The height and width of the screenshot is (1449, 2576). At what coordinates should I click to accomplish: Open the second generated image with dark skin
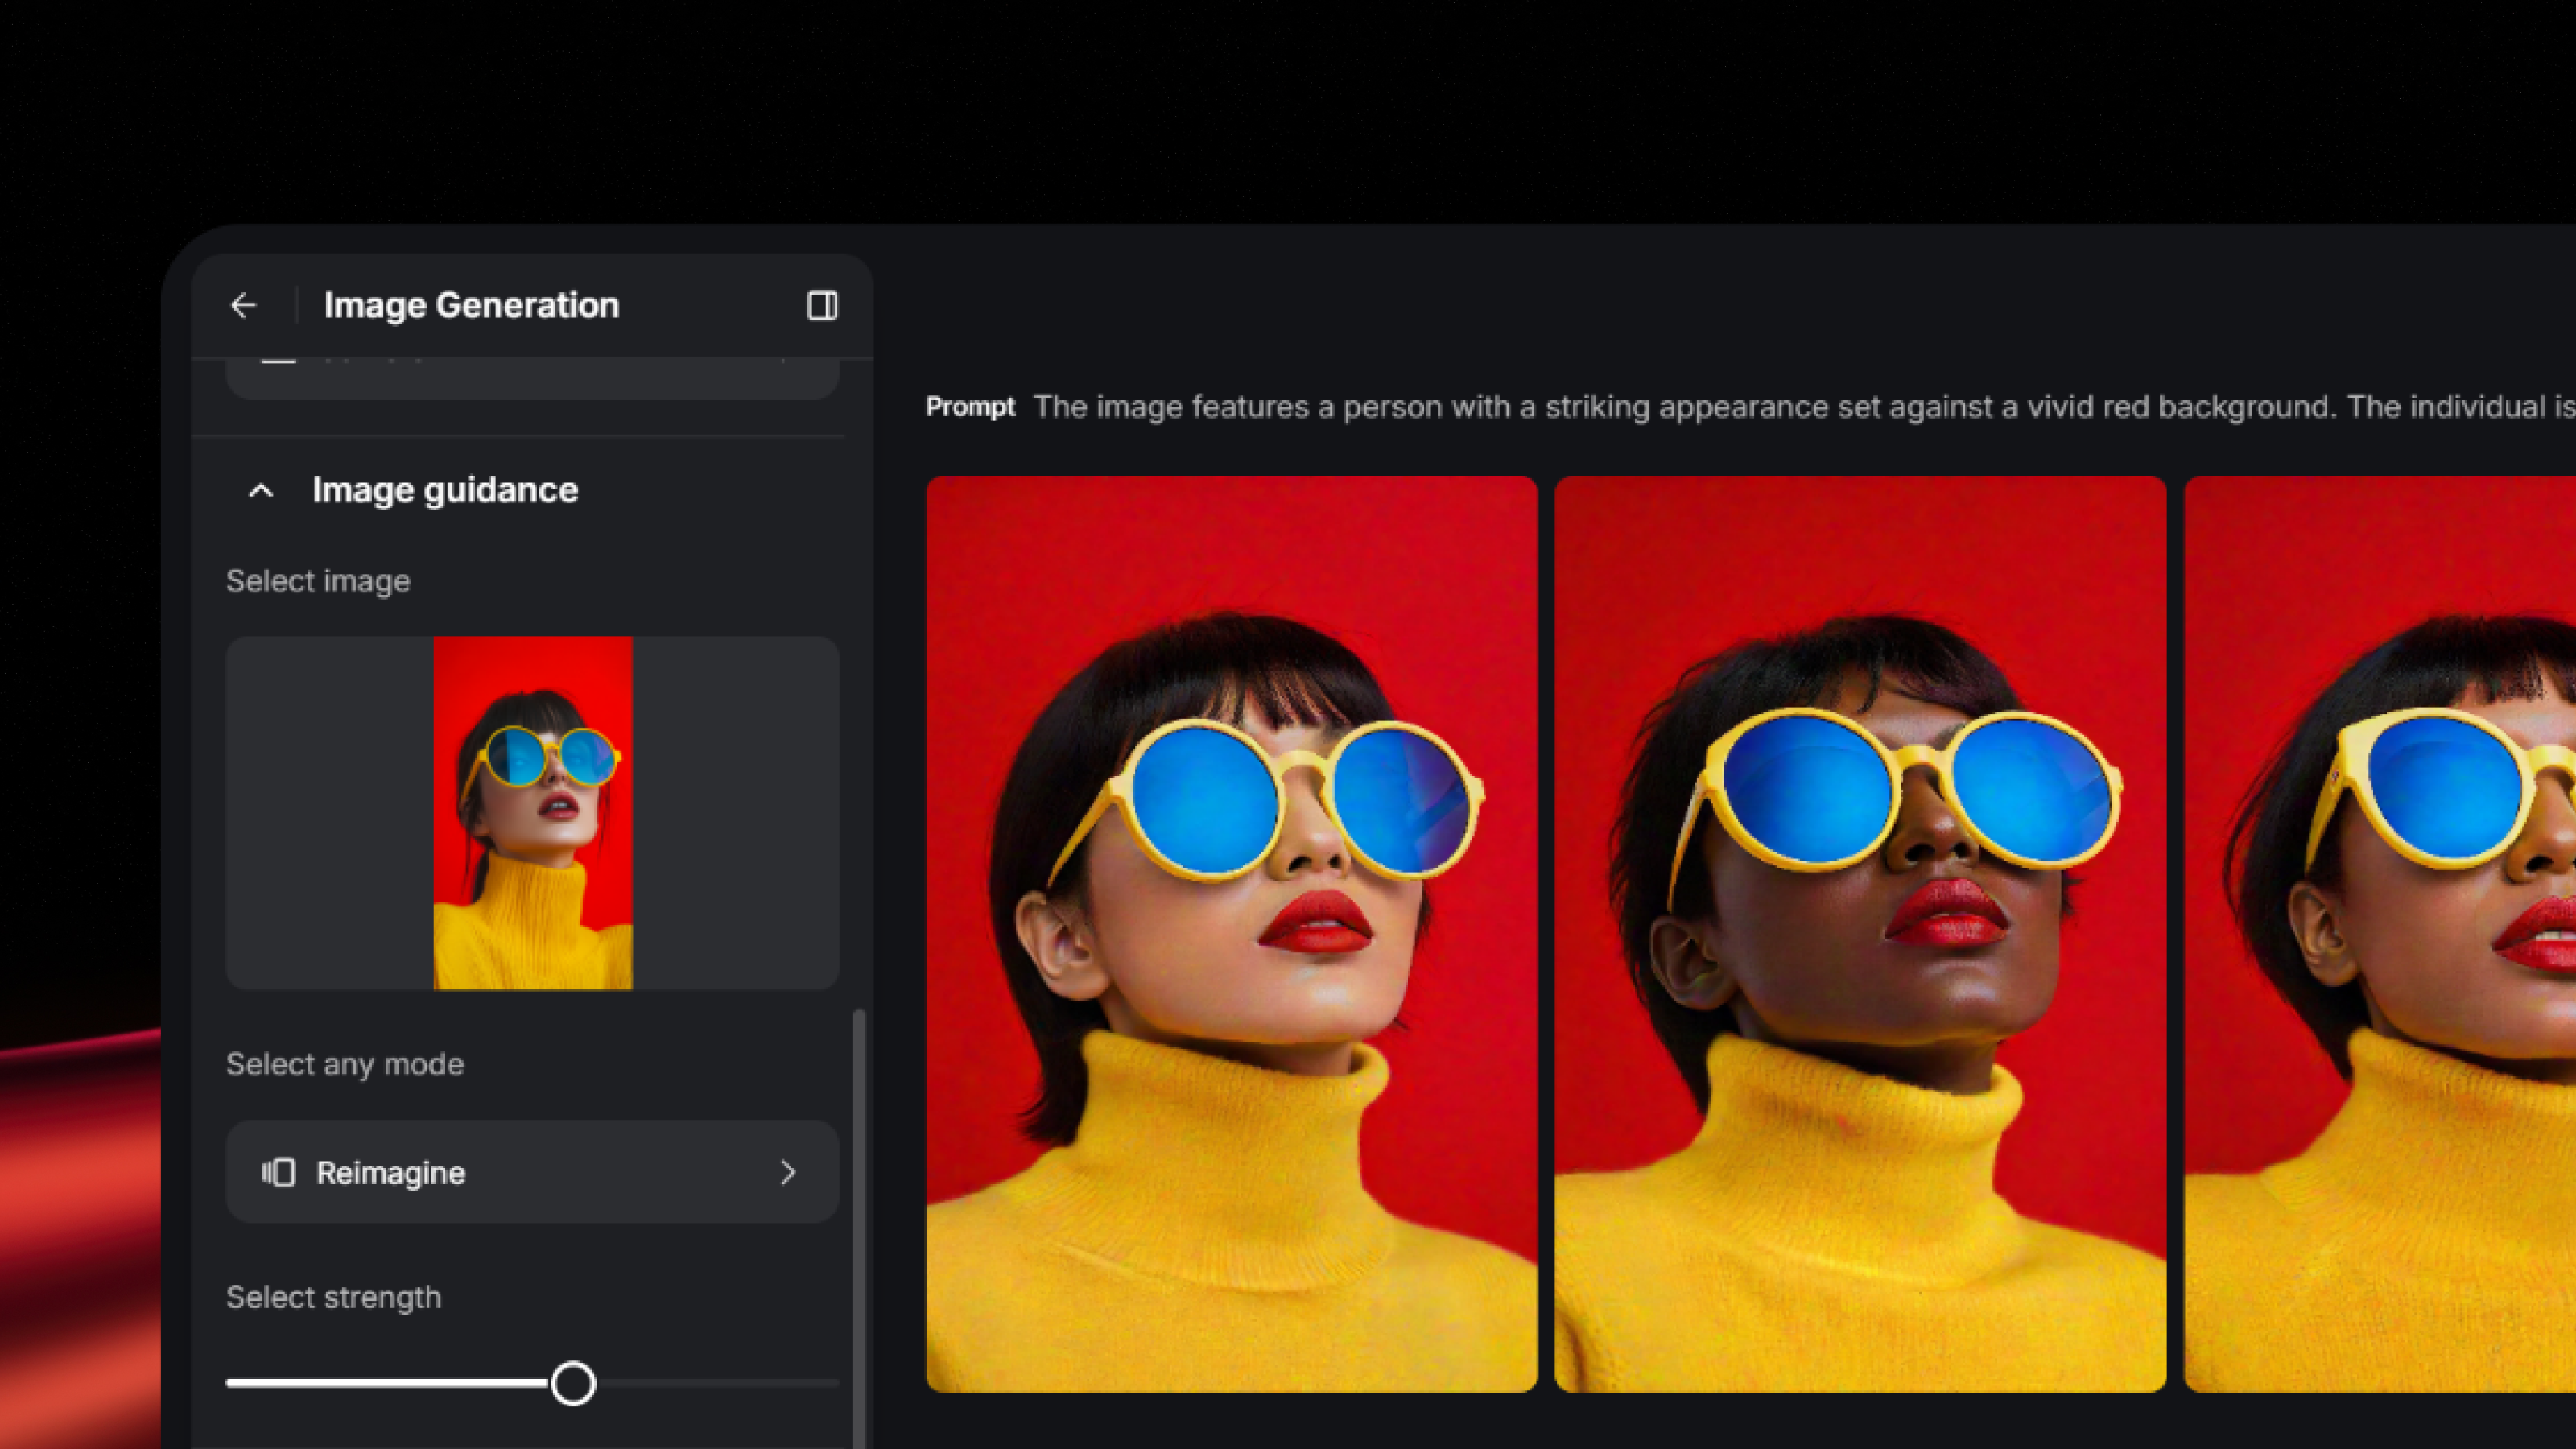tap(1860, 933)
